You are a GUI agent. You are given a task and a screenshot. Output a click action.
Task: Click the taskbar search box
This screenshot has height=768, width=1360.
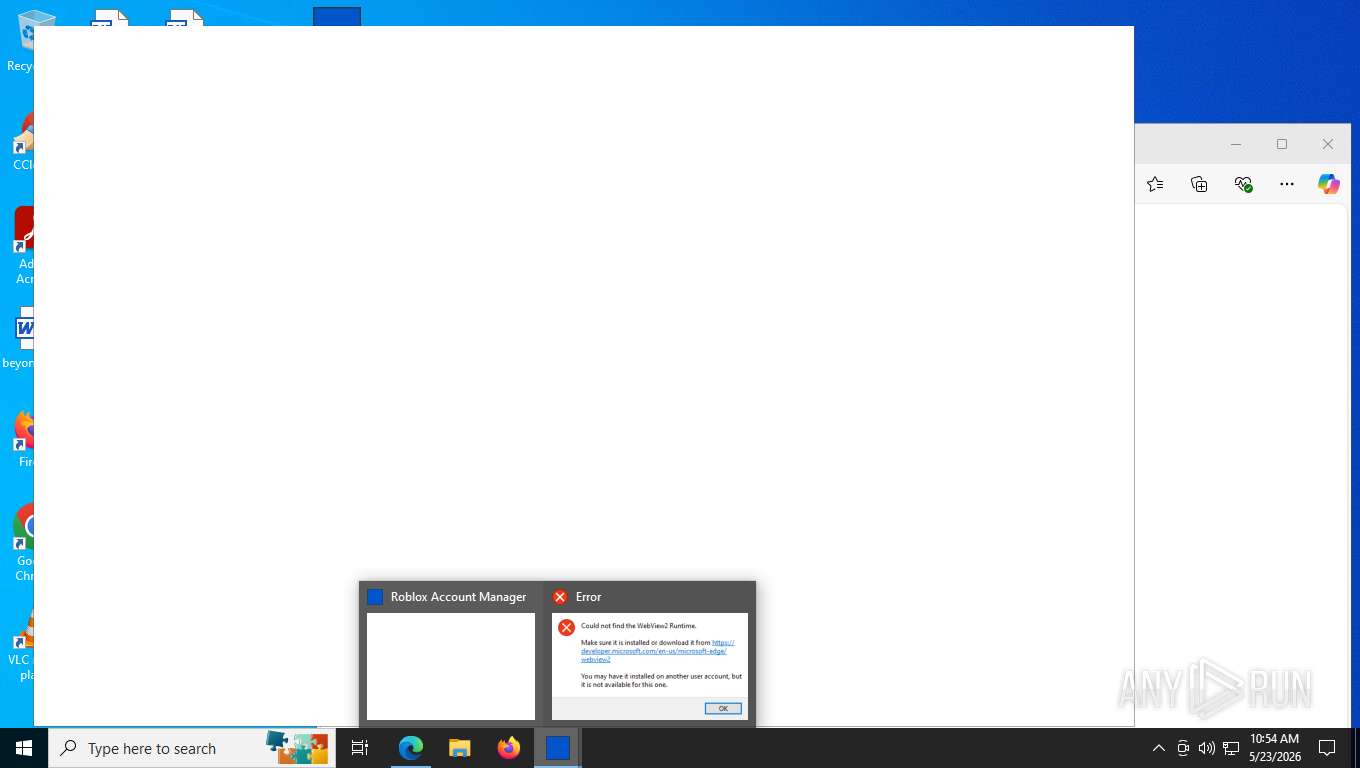pyautogui.click(x=192, y=748)
